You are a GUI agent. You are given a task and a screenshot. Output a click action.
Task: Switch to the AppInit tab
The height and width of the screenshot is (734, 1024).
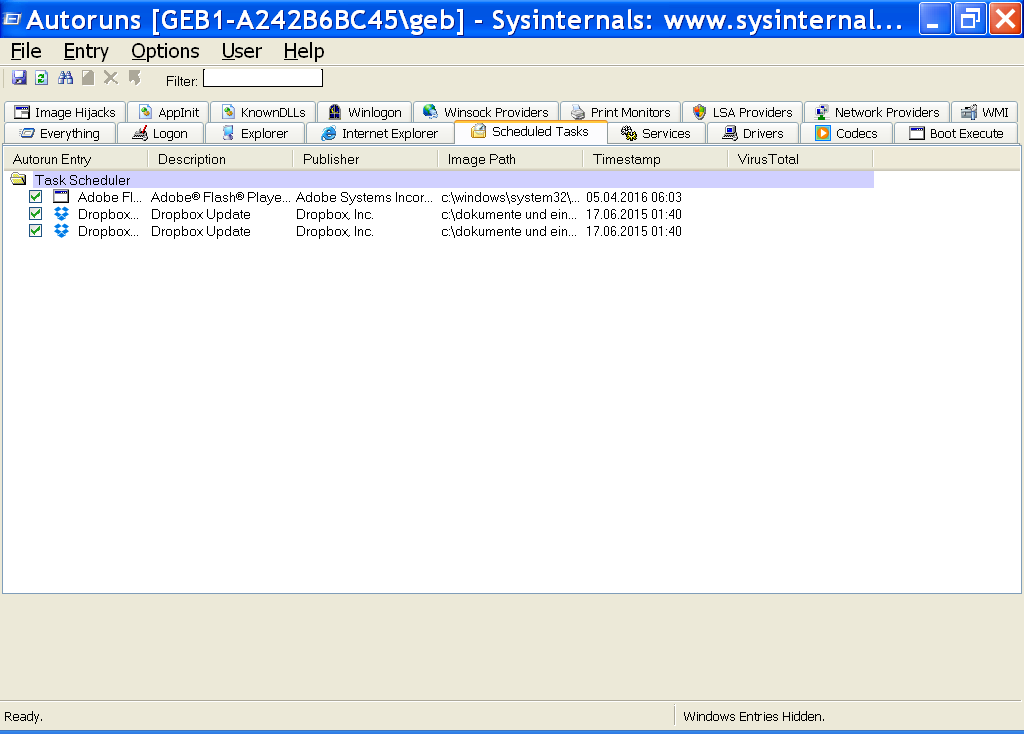pos(168,112)
